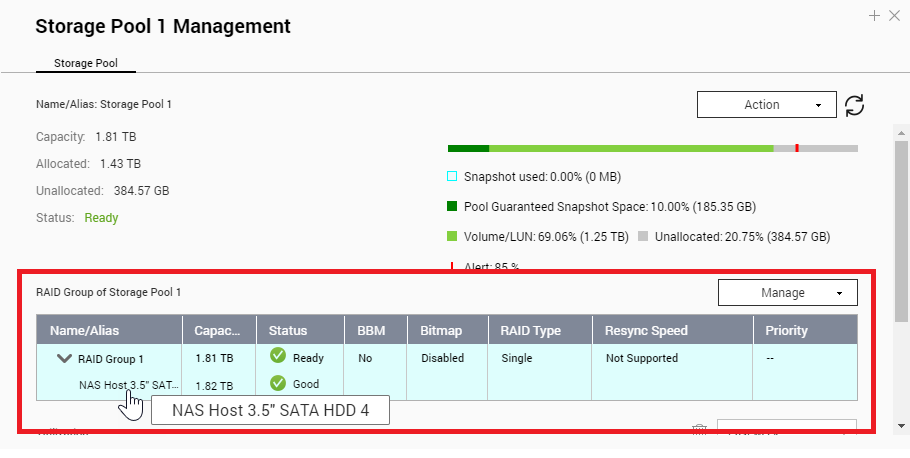Open the Manage dropdown menu
The height and width of the screenshot is (458, 910).
coord(787,293)
